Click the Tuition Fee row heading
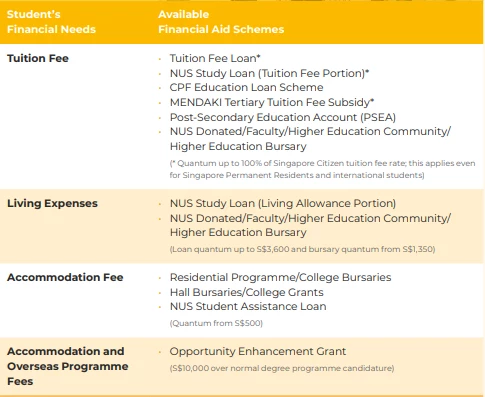 (38, 58)
